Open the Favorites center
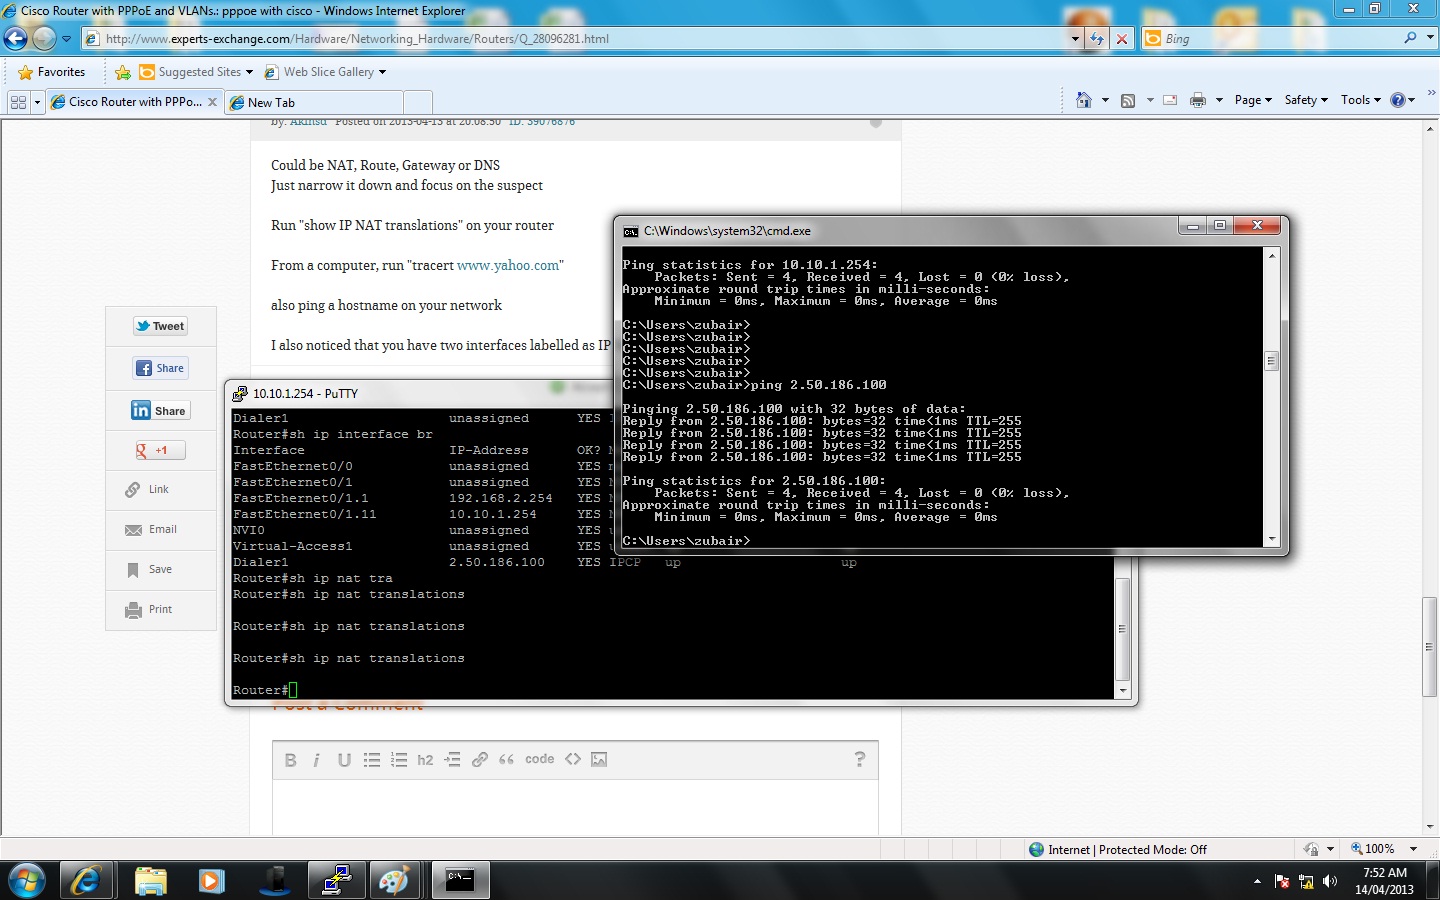1440x900 pixels. (x=52, y=72)
